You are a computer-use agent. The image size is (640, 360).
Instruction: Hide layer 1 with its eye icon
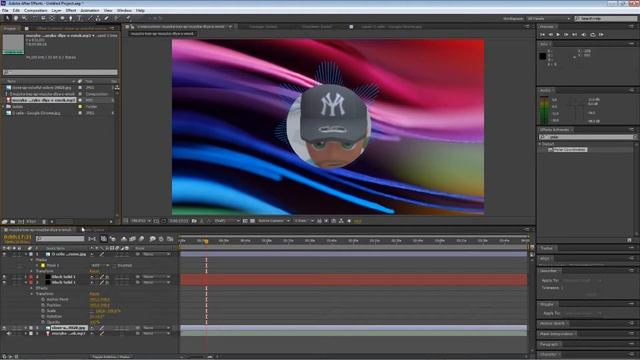tap(4, 254)
